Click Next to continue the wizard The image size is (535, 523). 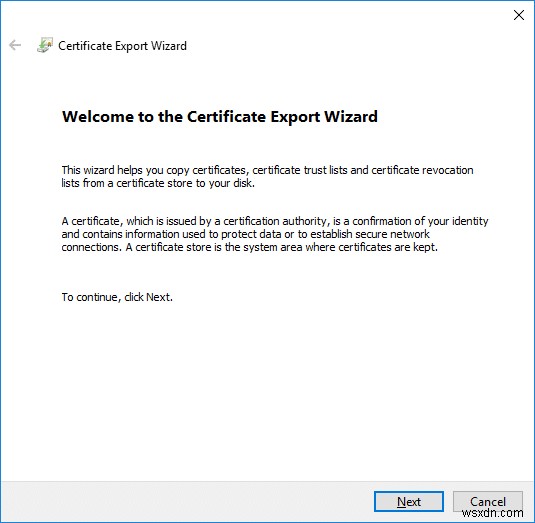tap(409, 502)
